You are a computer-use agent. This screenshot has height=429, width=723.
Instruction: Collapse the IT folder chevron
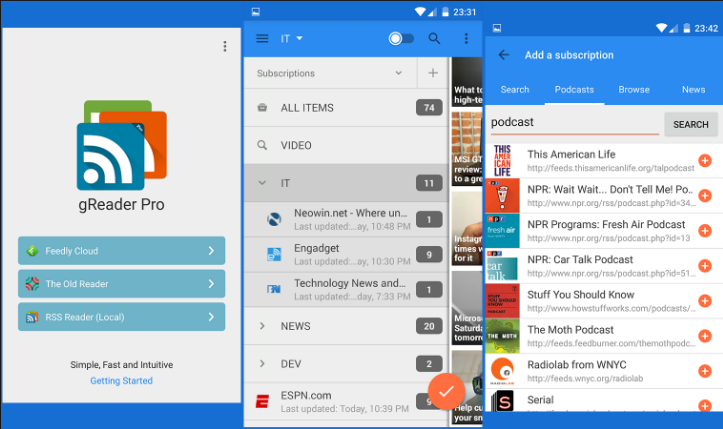coord(262,183)
